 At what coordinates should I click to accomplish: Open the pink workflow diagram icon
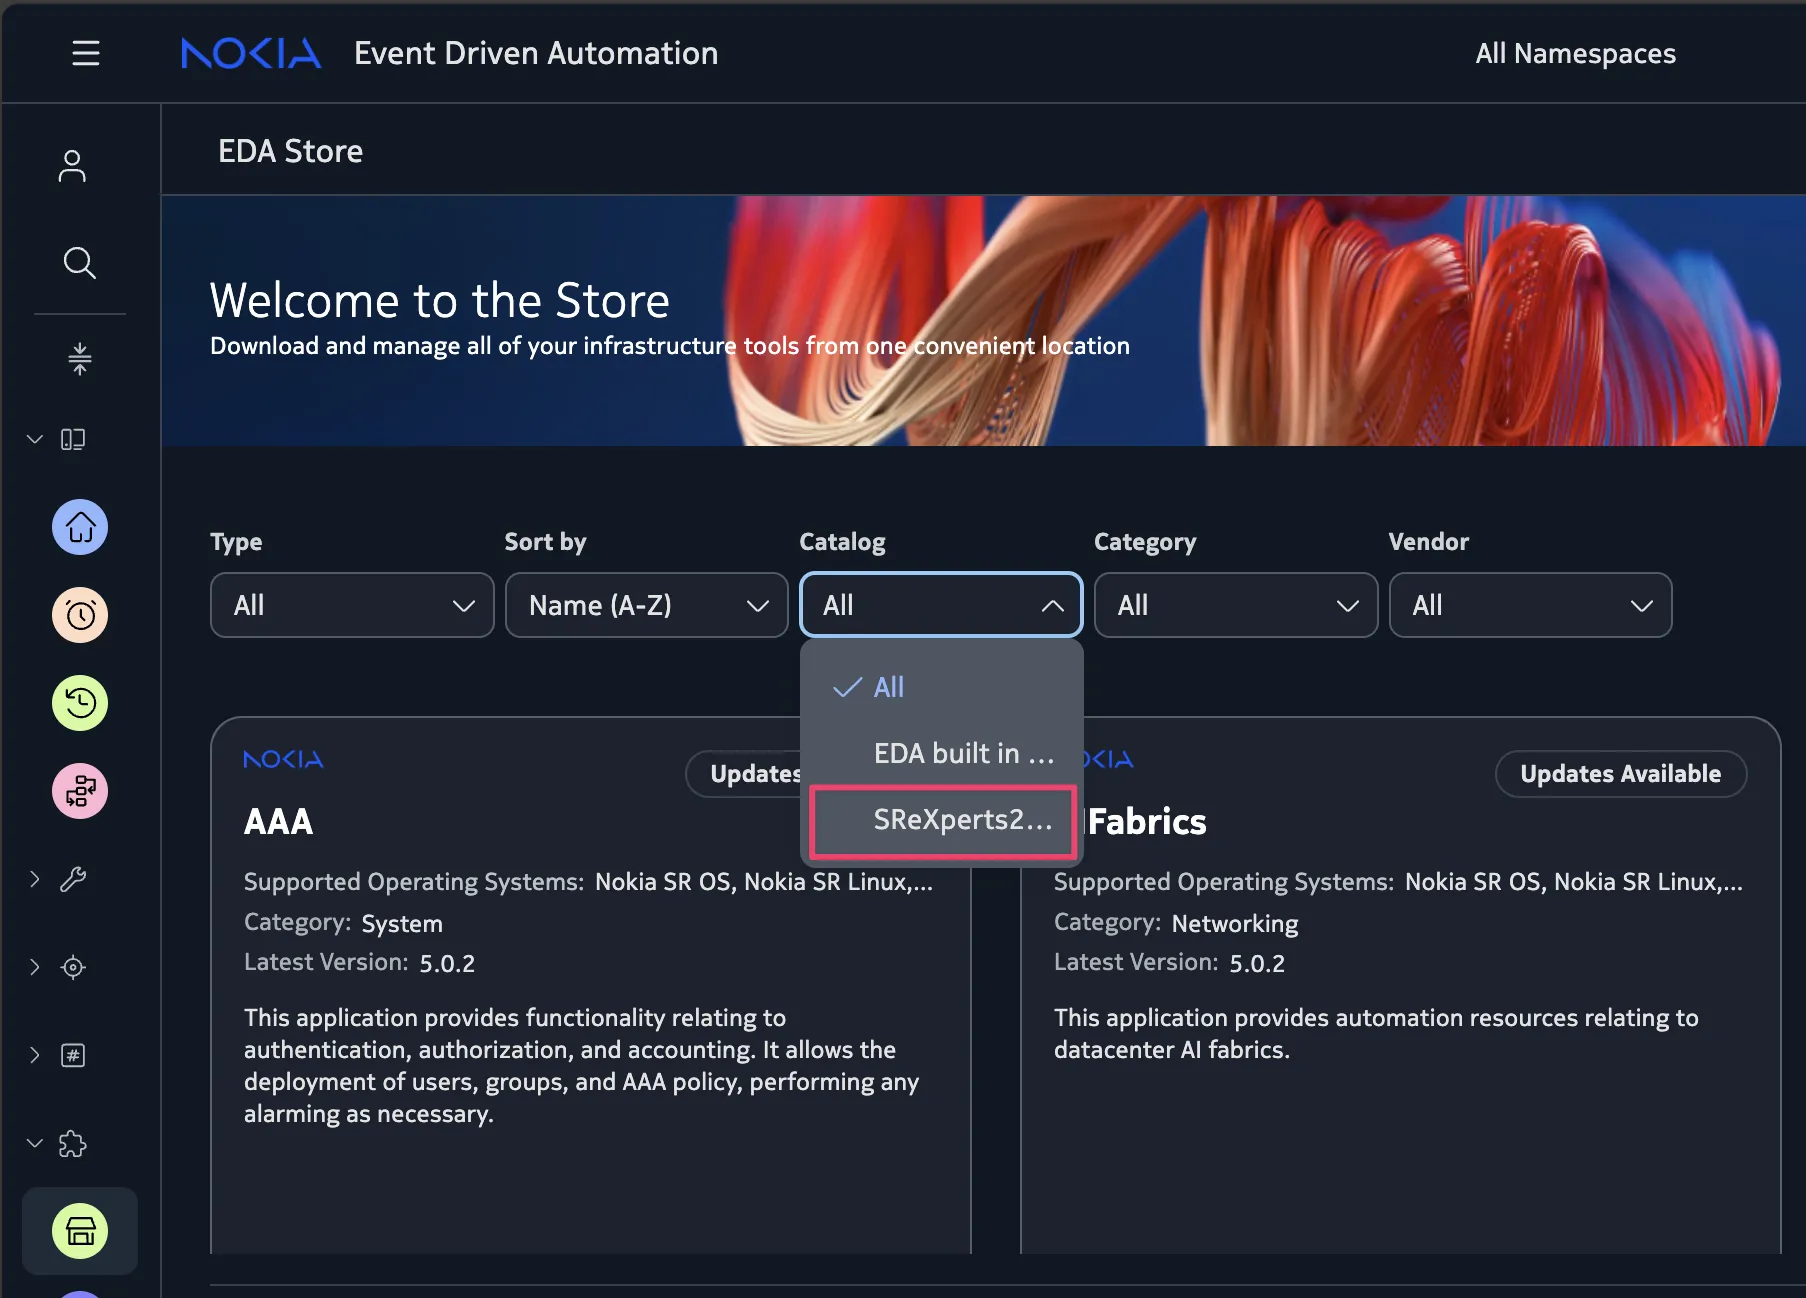click(x=80, y=791)
